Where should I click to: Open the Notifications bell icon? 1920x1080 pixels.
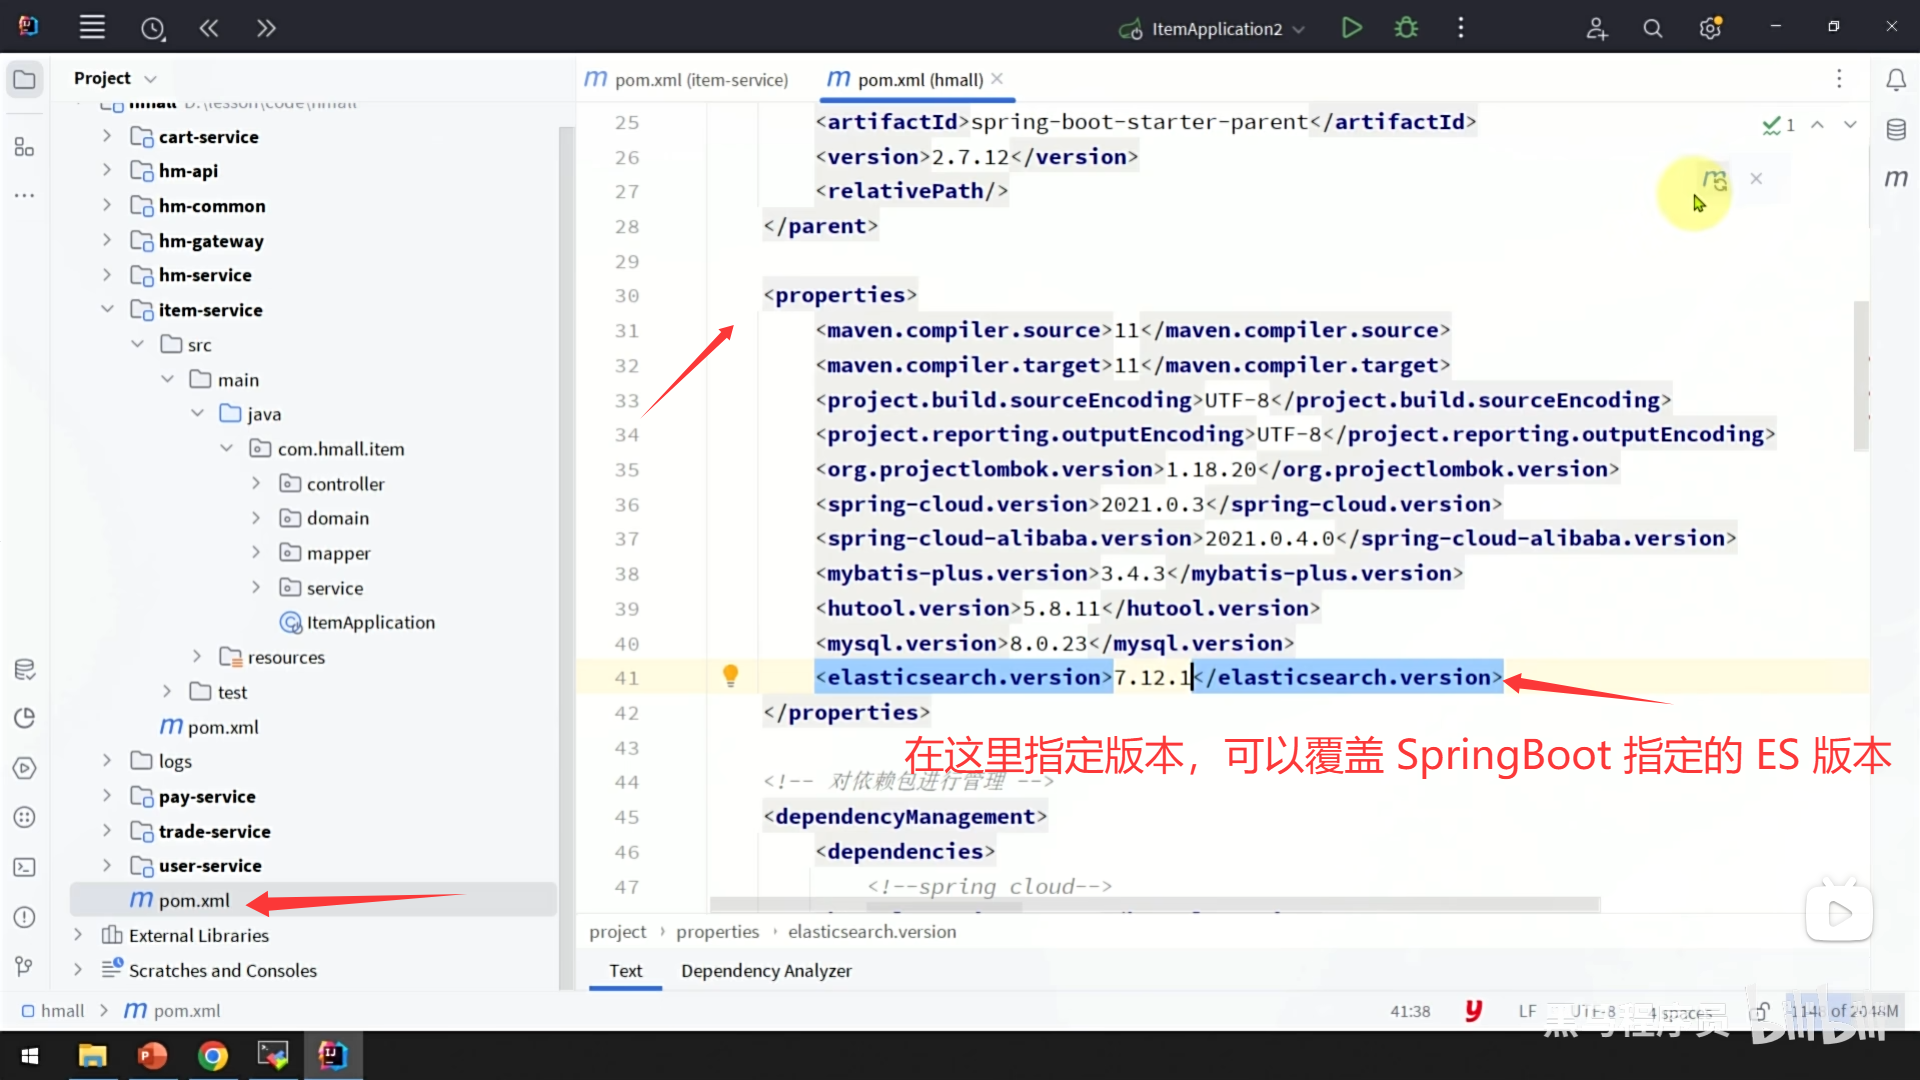click(x=1896, y=79)
